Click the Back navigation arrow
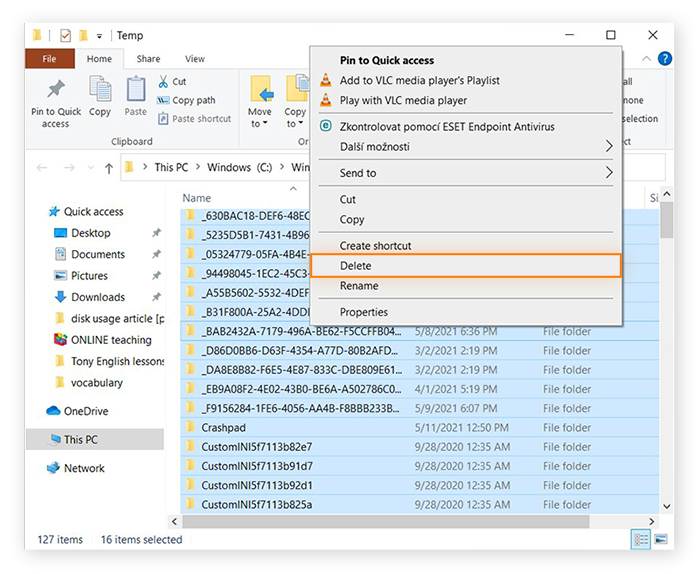The height and width of the screenshot is (574, 700). point(42,168)
